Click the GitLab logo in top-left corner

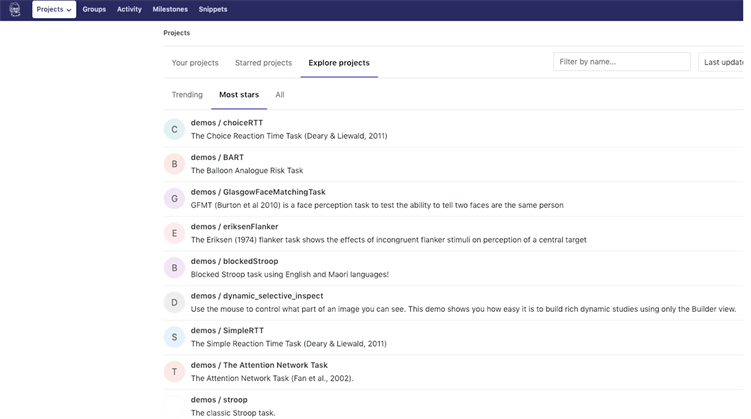[14, 10]
